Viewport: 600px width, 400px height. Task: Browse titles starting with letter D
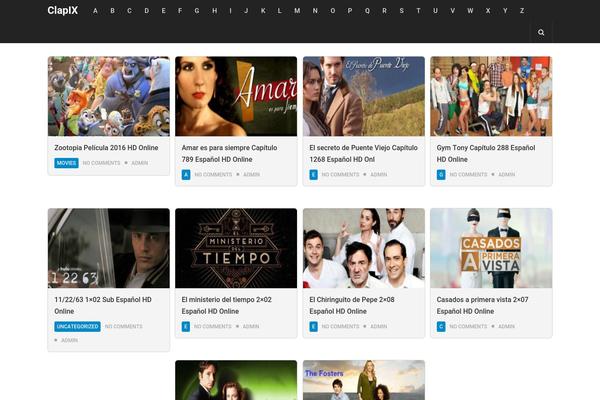tap(147, 11)
